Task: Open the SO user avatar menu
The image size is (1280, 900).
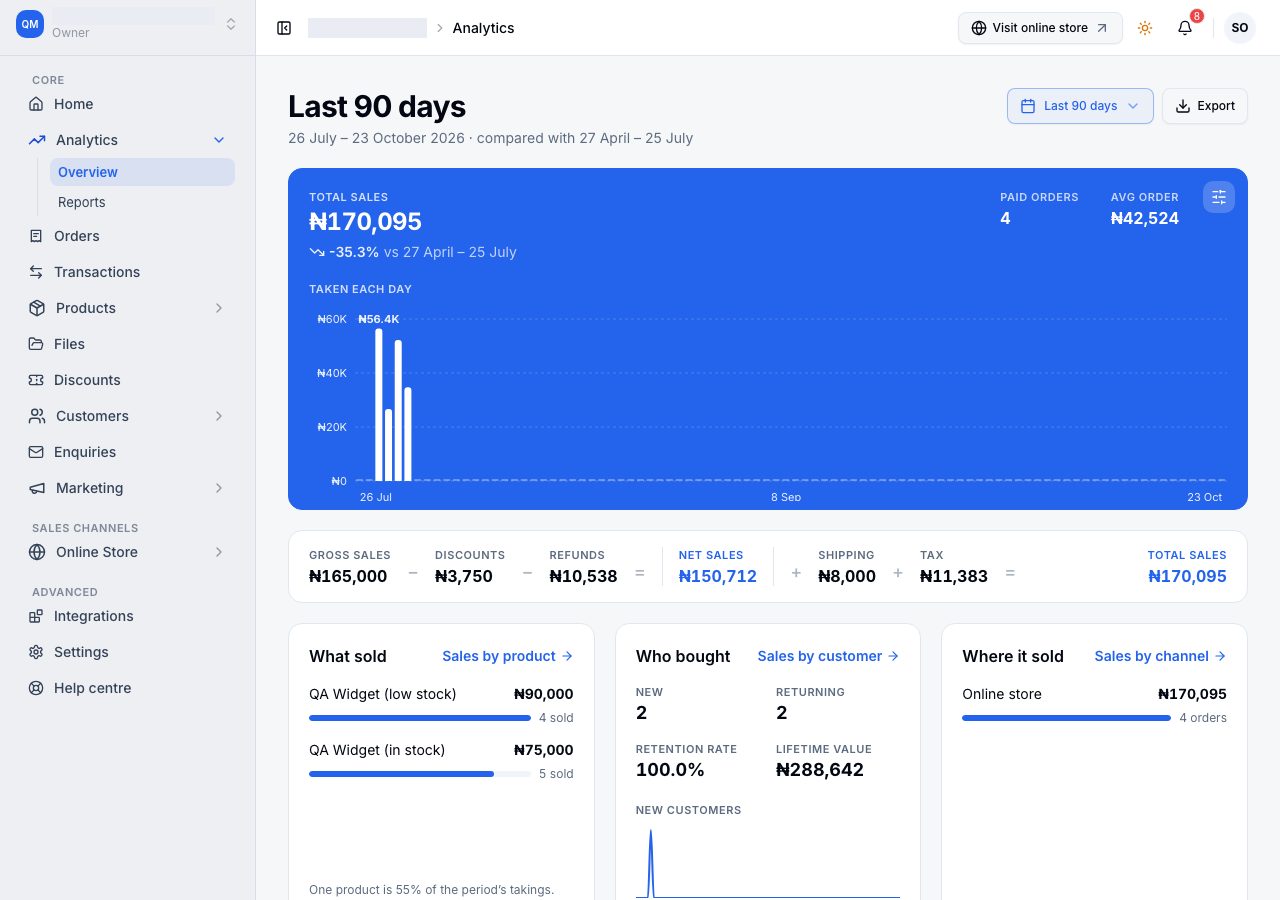Action: 1240,28
